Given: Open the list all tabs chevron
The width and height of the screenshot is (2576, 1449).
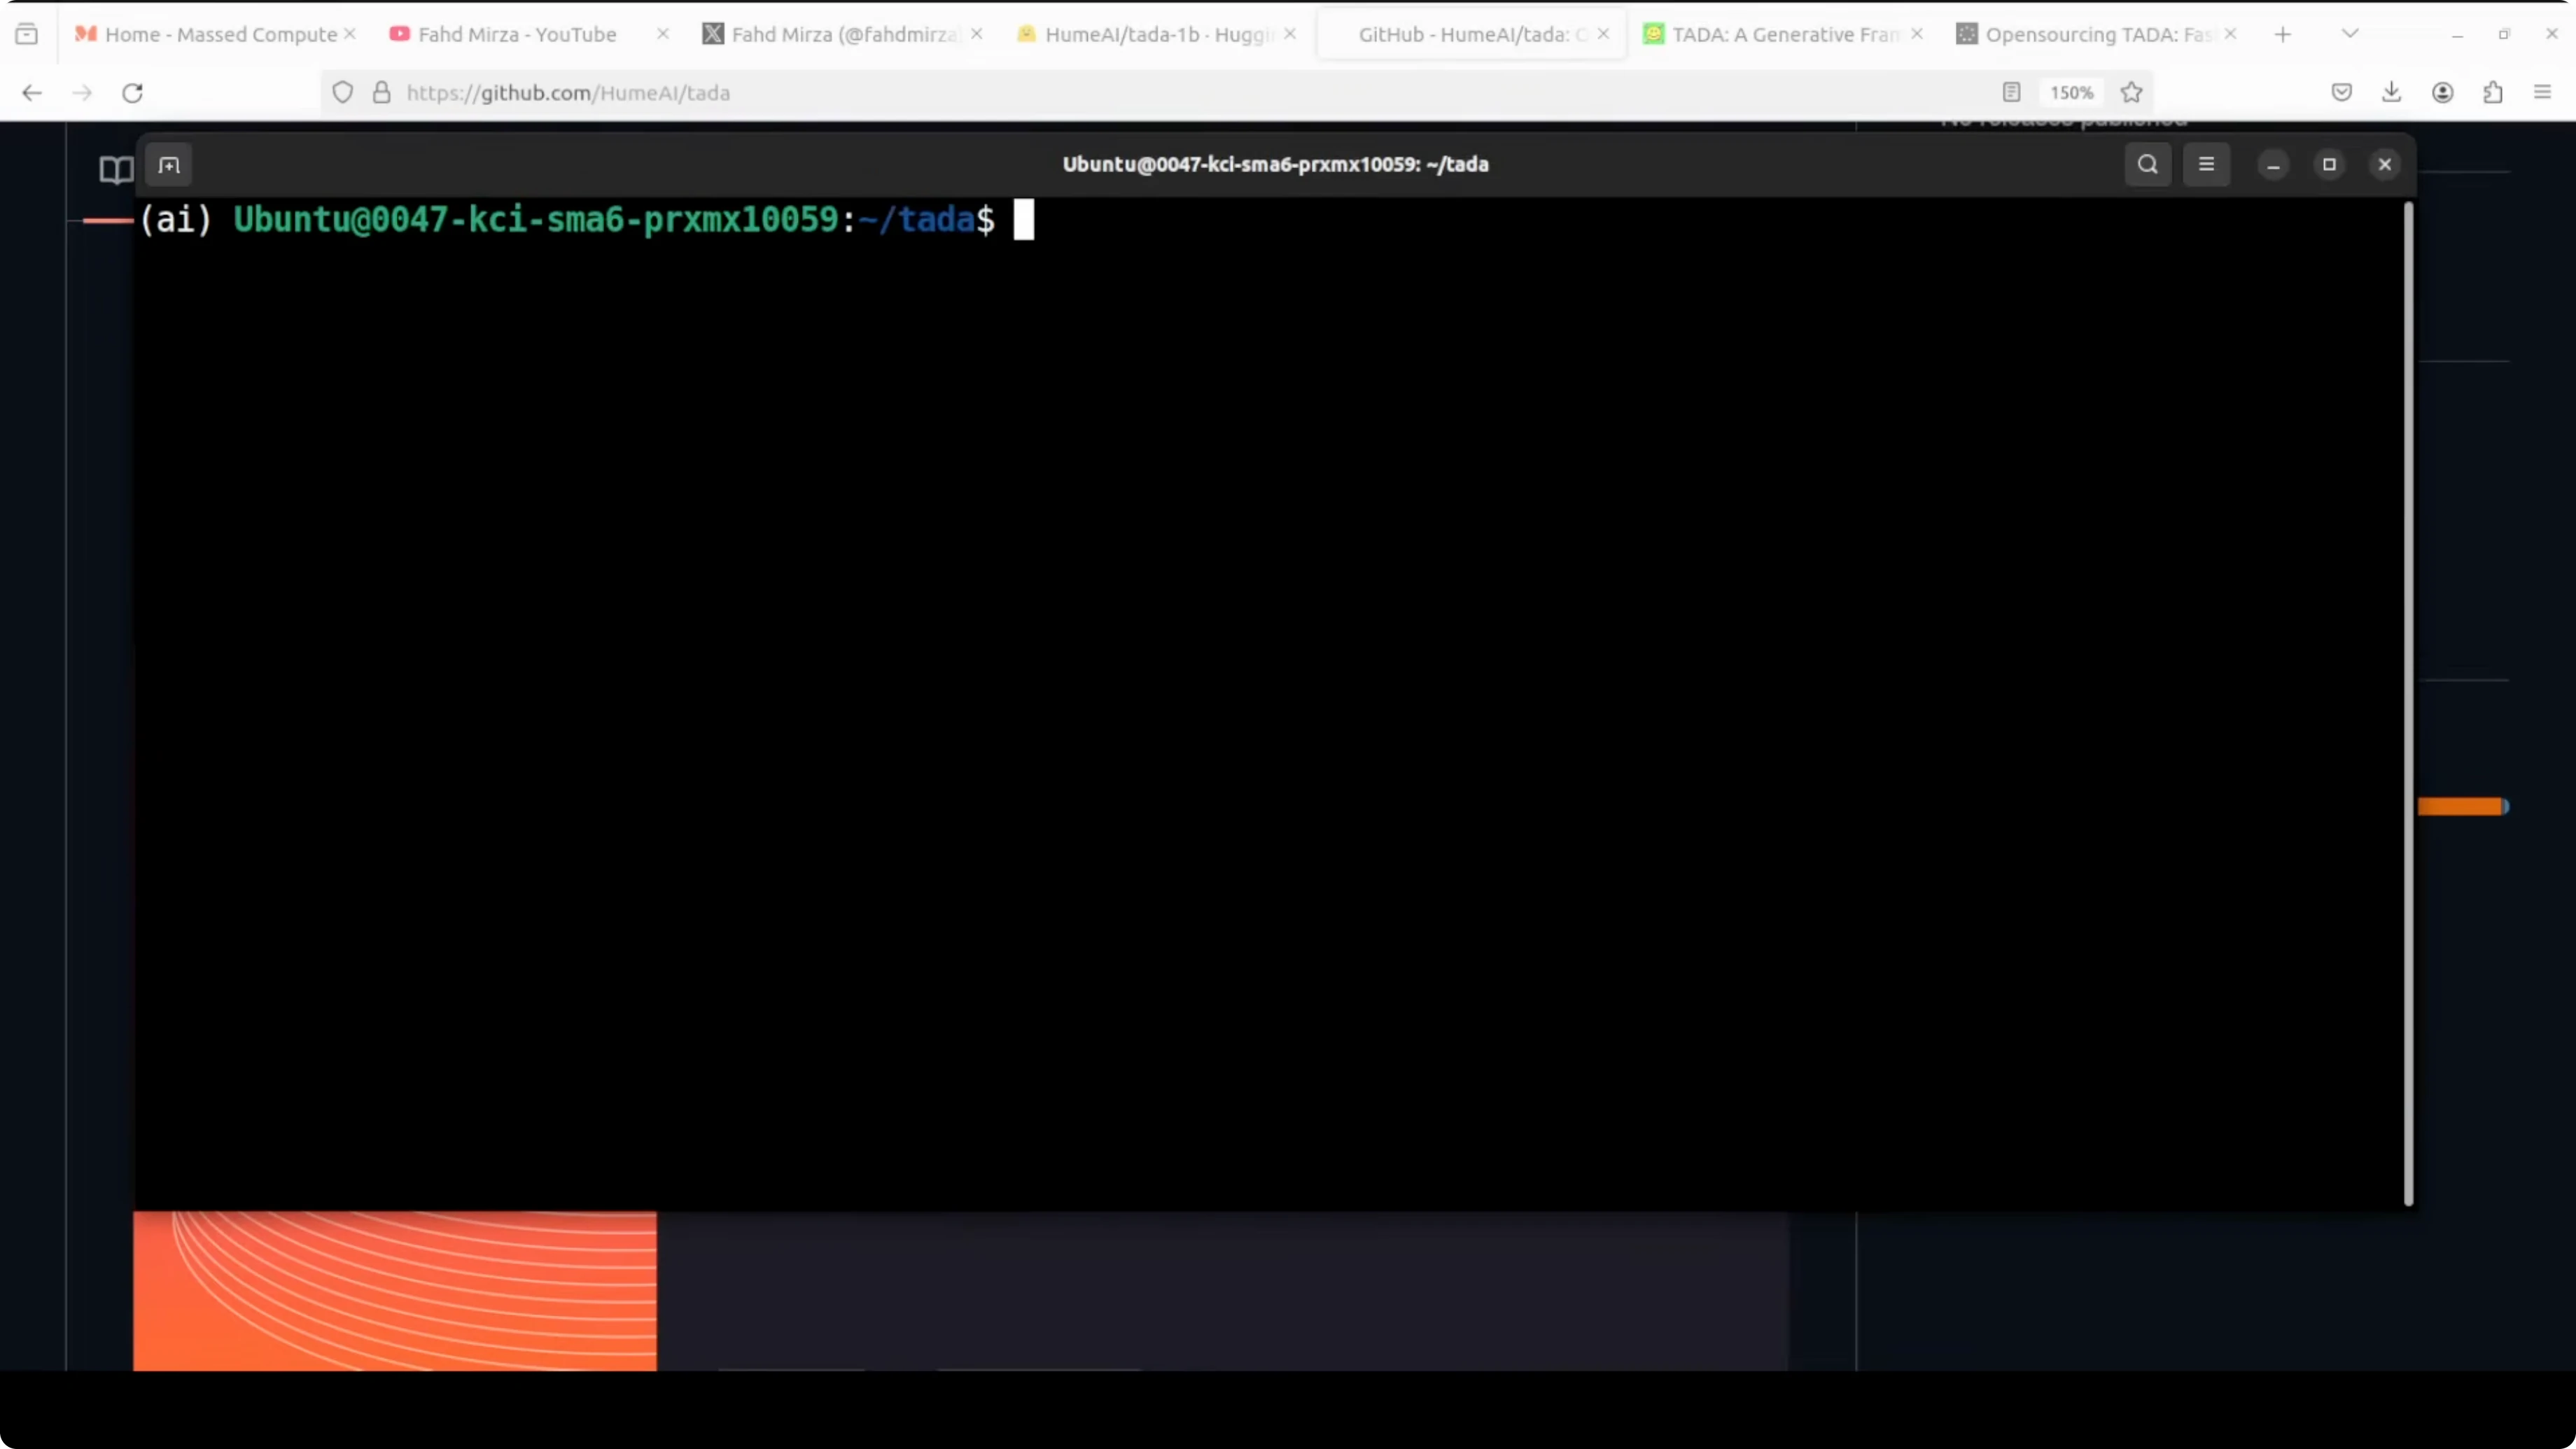Looking at the screenshot, I should click(2350, 33).
